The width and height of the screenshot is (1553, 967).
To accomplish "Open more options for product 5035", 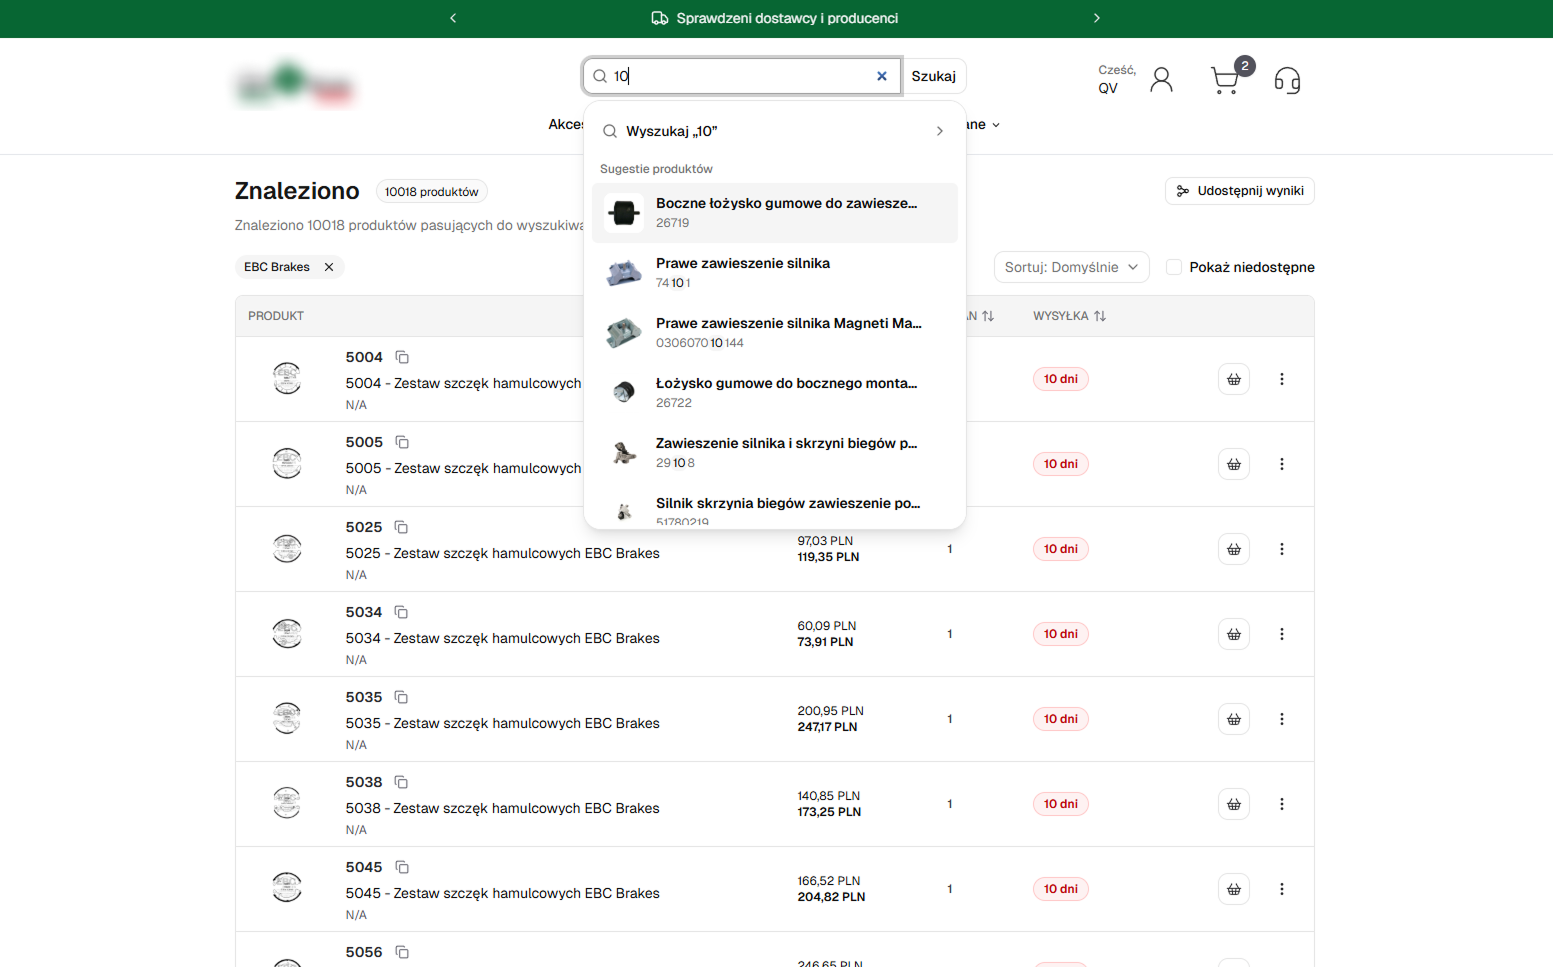I will pos(1281,719).
